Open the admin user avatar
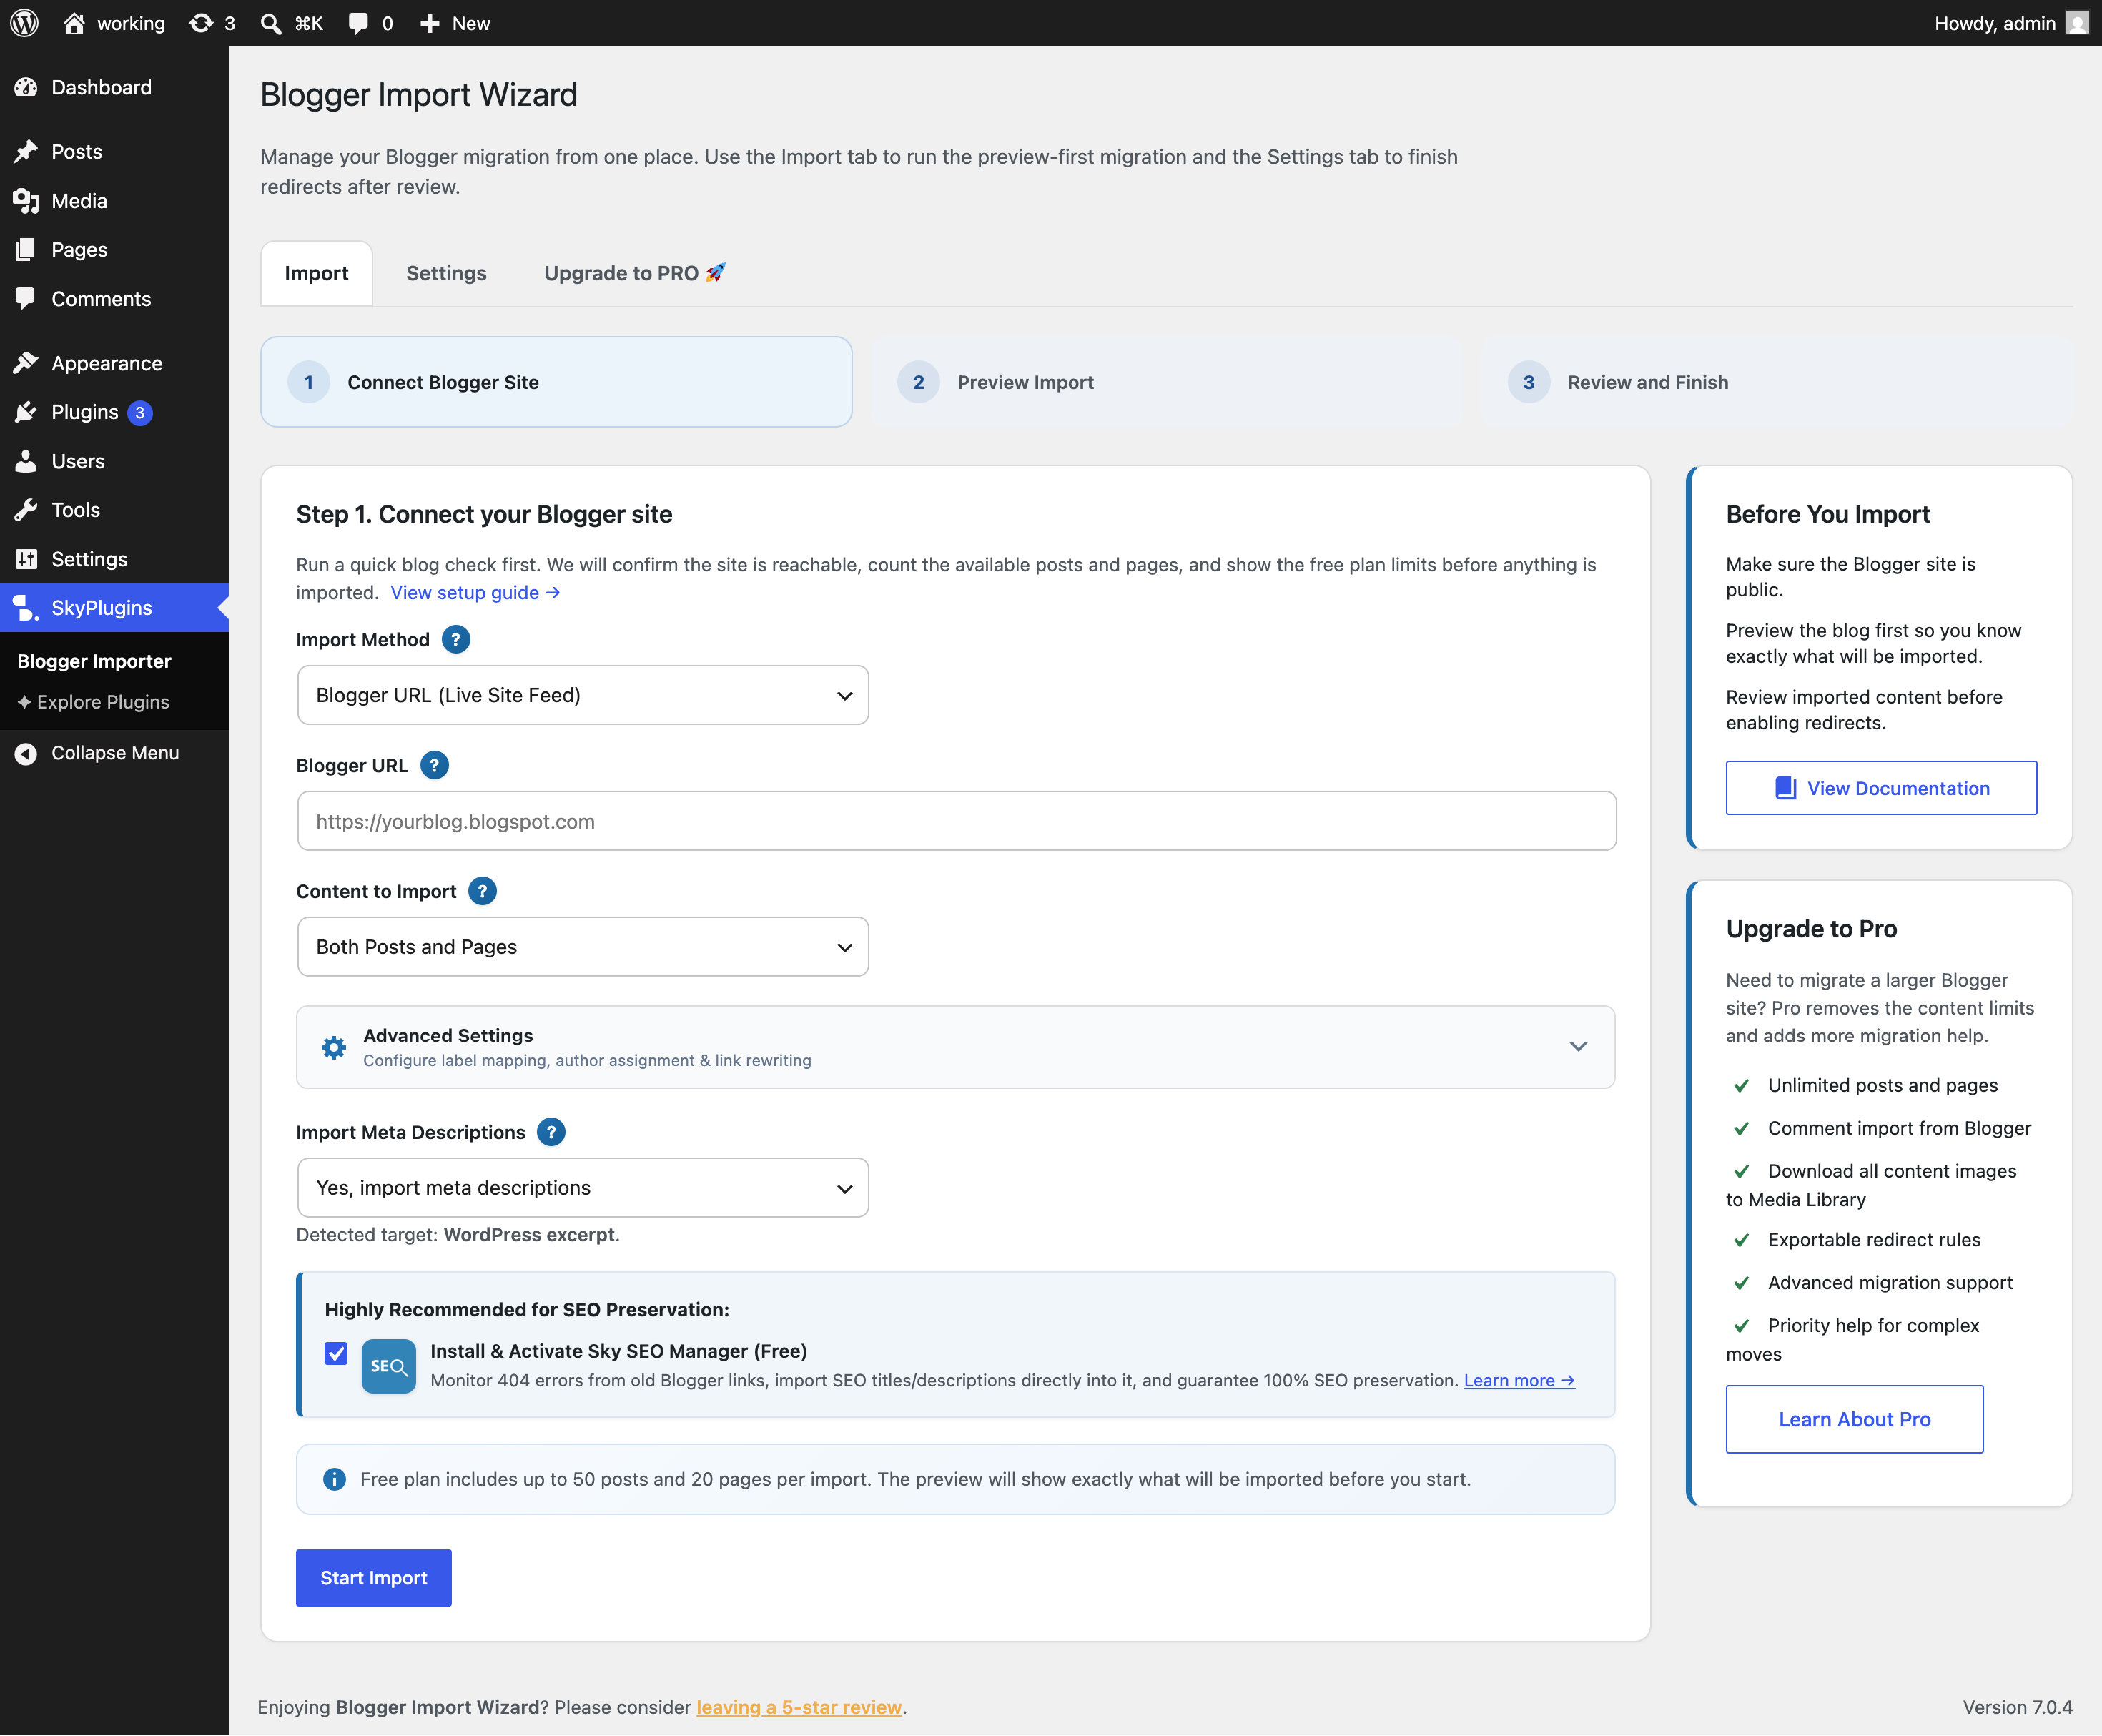2102x1736 pixels. (2077, 23)
